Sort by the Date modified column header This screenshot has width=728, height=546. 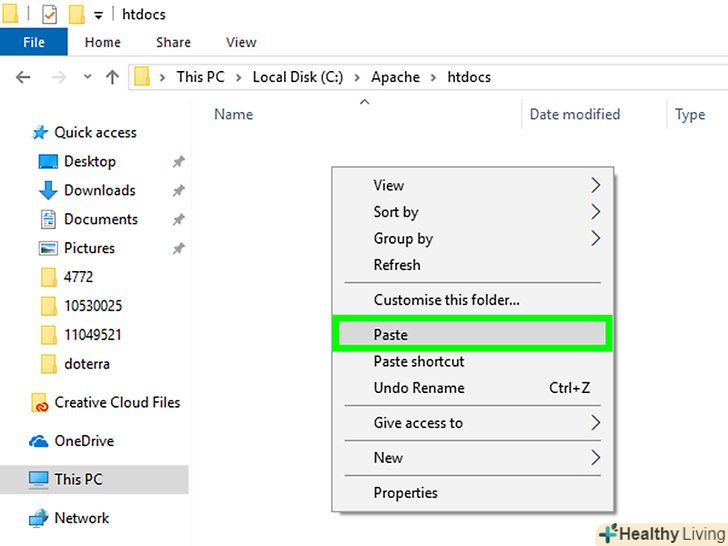point(575,114)
